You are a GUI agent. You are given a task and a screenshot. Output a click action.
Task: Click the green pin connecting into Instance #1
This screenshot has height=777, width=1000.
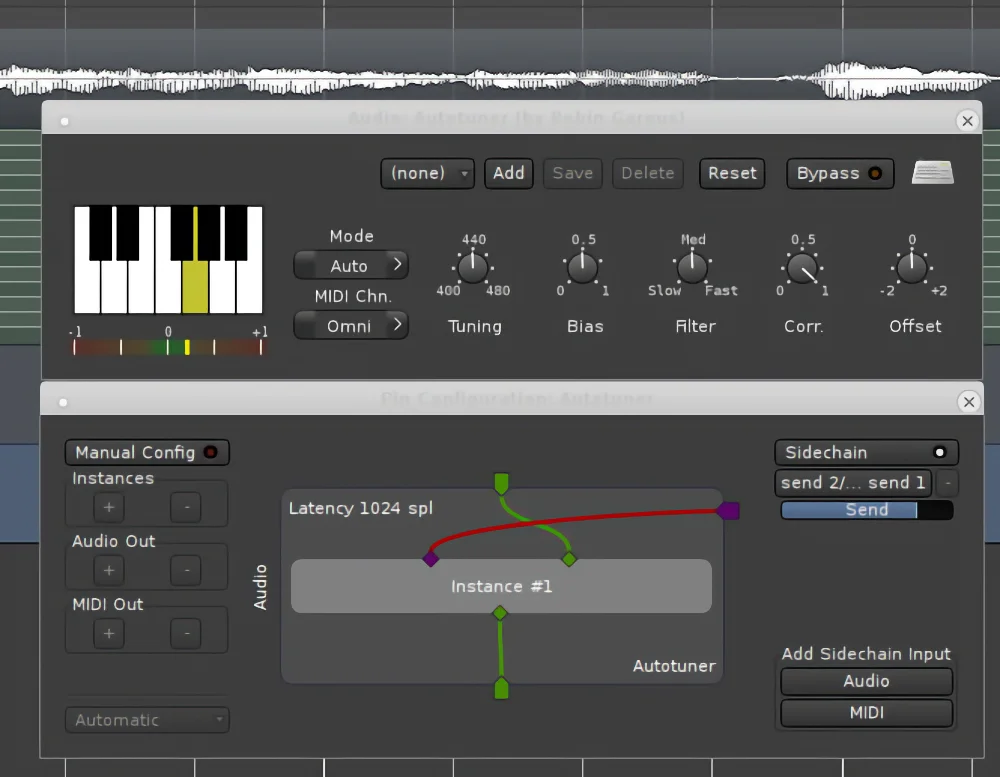568,560
